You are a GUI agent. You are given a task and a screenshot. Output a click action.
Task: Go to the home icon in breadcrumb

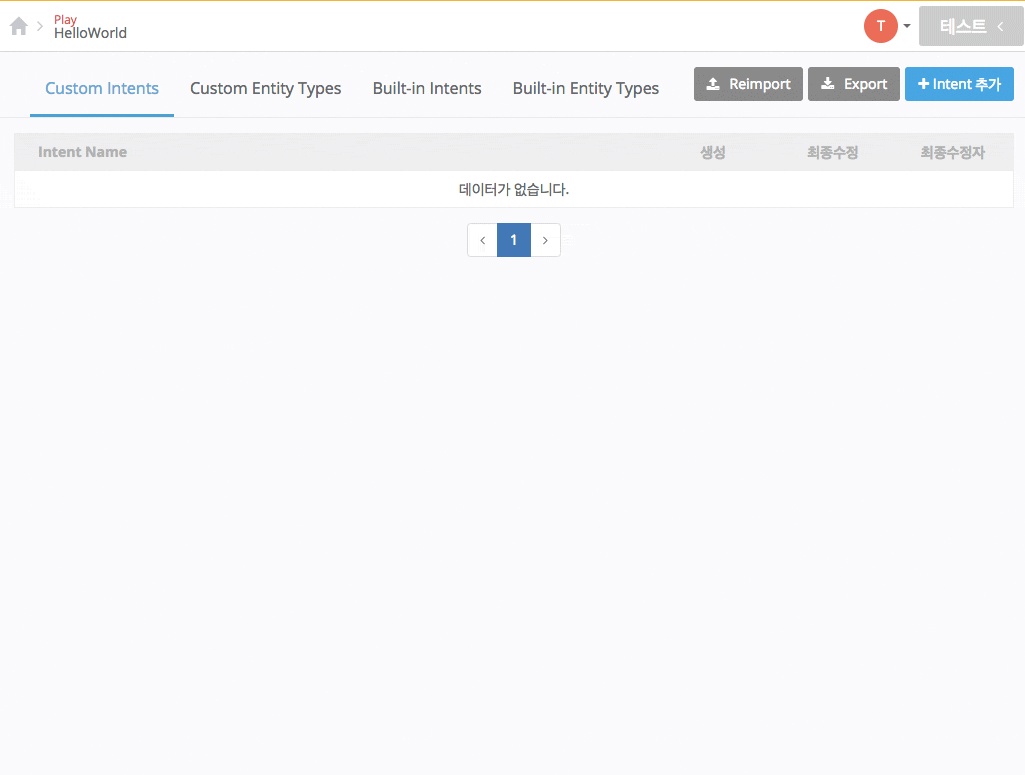pyautogui.click(x=18, y=27)
